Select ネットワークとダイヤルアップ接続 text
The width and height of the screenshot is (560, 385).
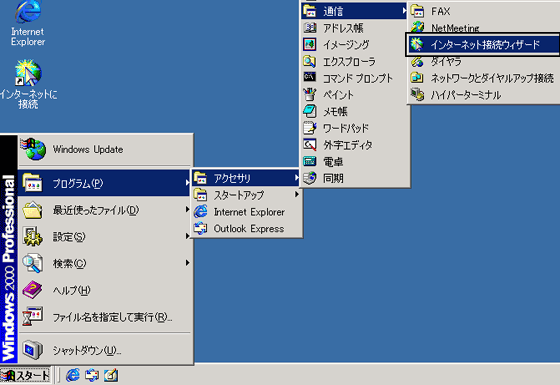click(492, 78)
